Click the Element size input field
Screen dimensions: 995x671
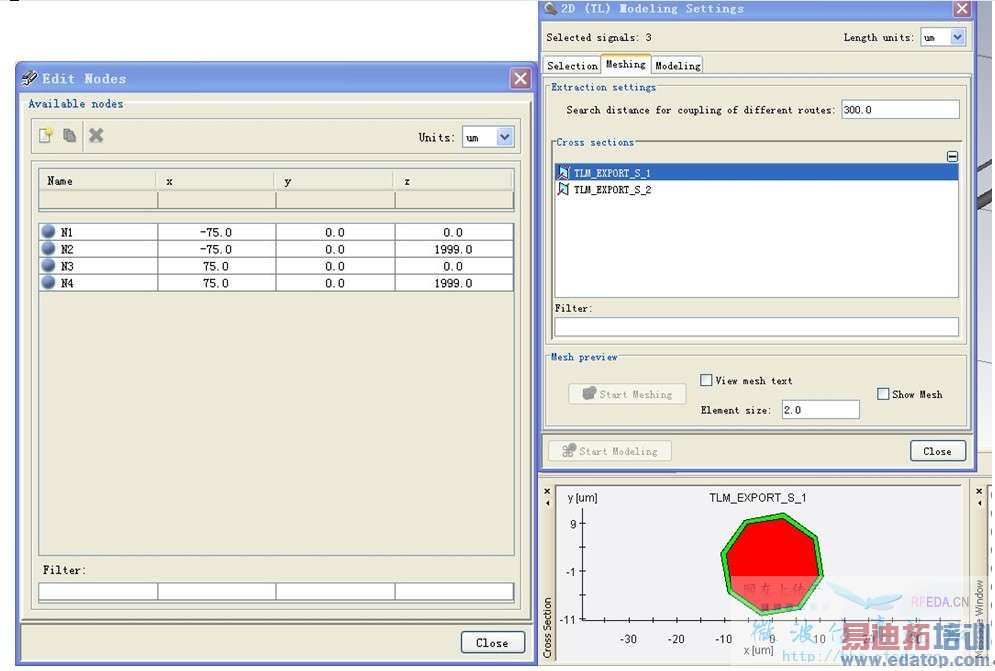pyautogui.click(x=820, y=410)
